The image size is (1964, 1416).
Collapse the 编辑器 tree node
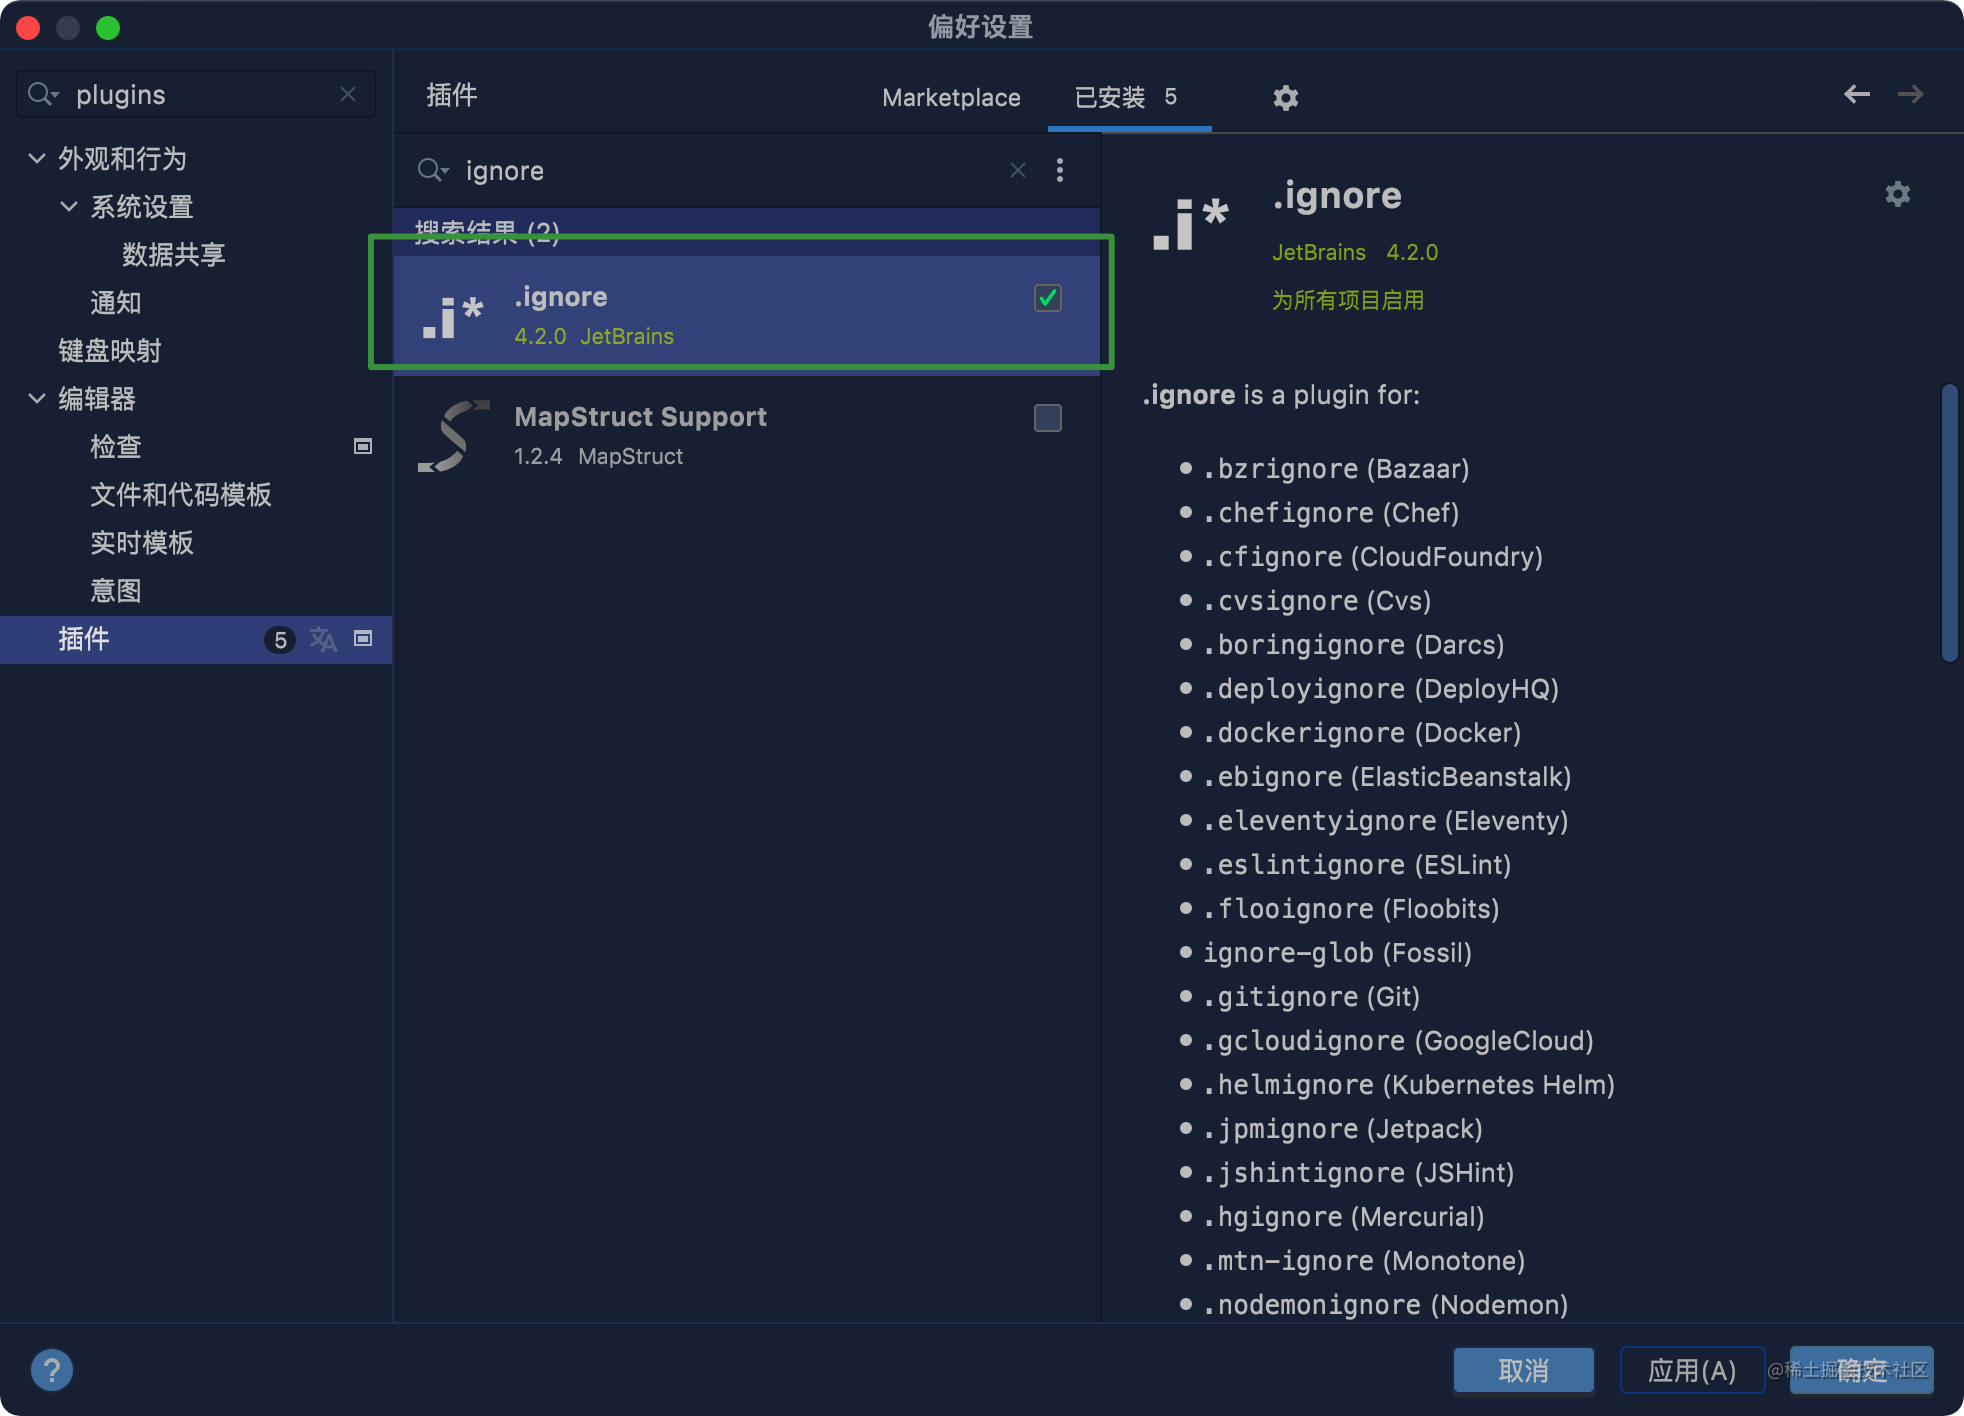click(36, 398)
